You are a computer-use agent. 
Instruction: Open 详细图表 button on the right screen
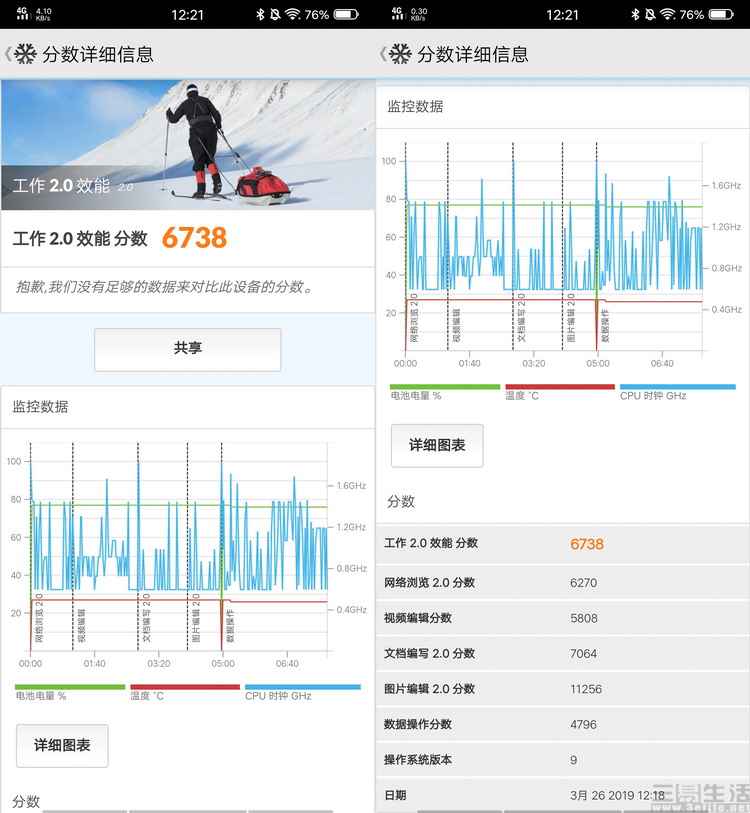[x=437, y=445]
